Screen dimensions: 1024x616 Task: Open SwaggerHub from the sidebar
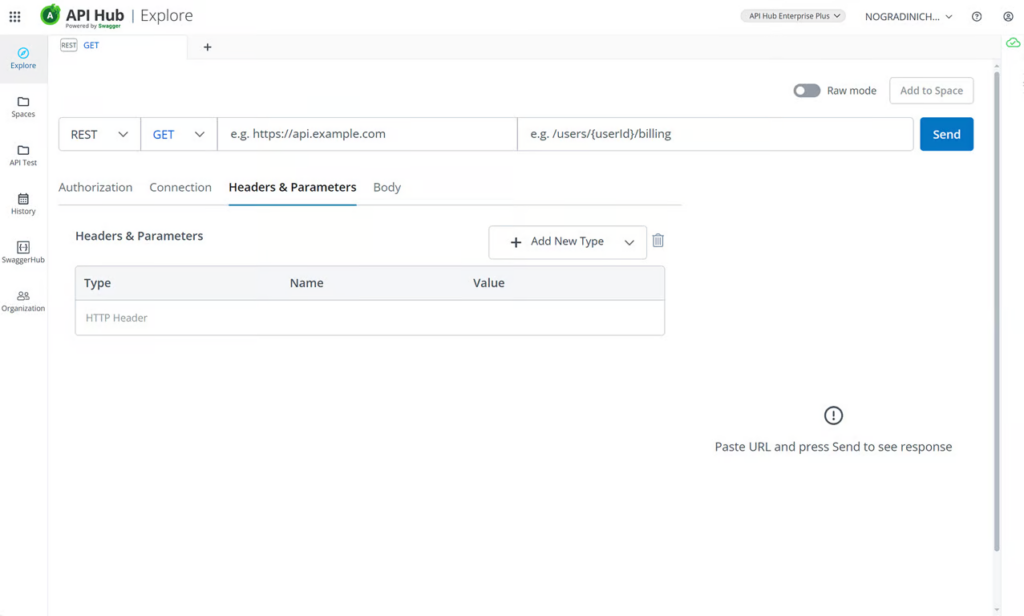23,252
